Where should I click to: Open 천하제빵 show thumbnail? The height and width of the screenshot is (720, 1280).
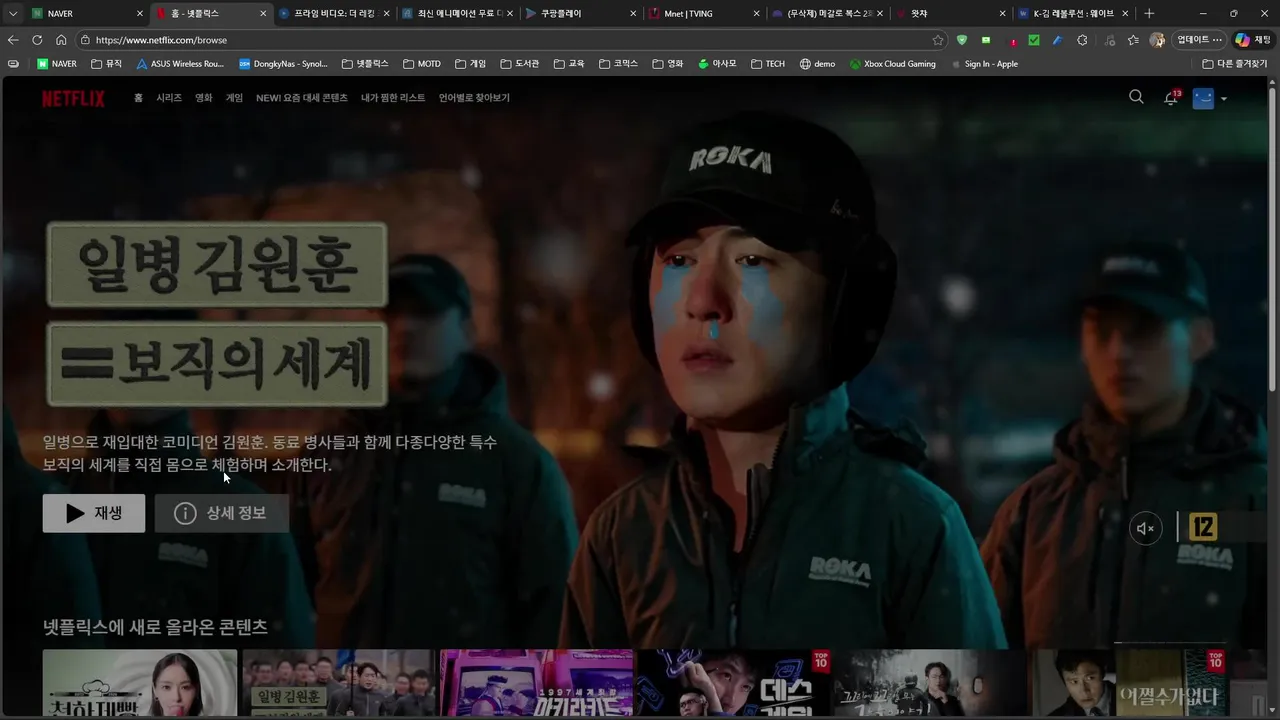140,683
